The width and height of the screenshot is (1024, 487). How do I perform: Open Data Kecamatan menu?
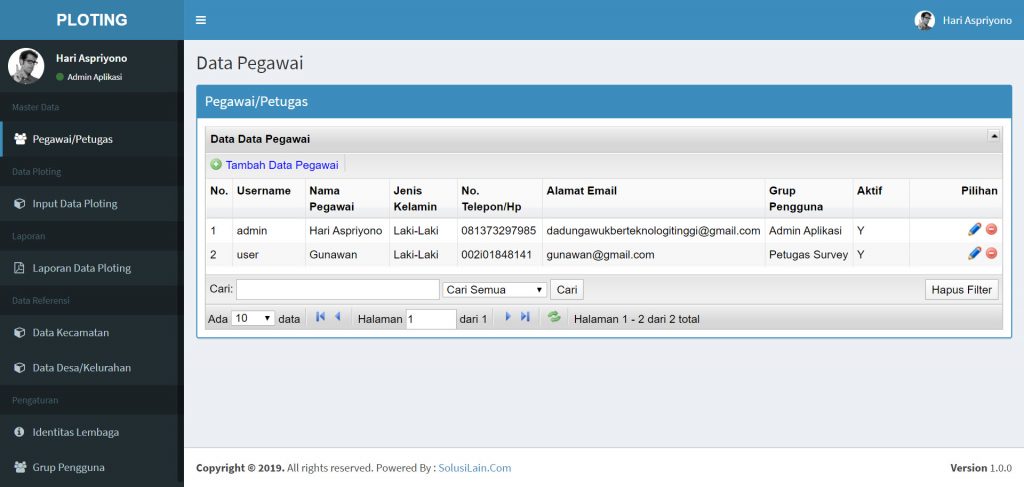coord(91,332)
